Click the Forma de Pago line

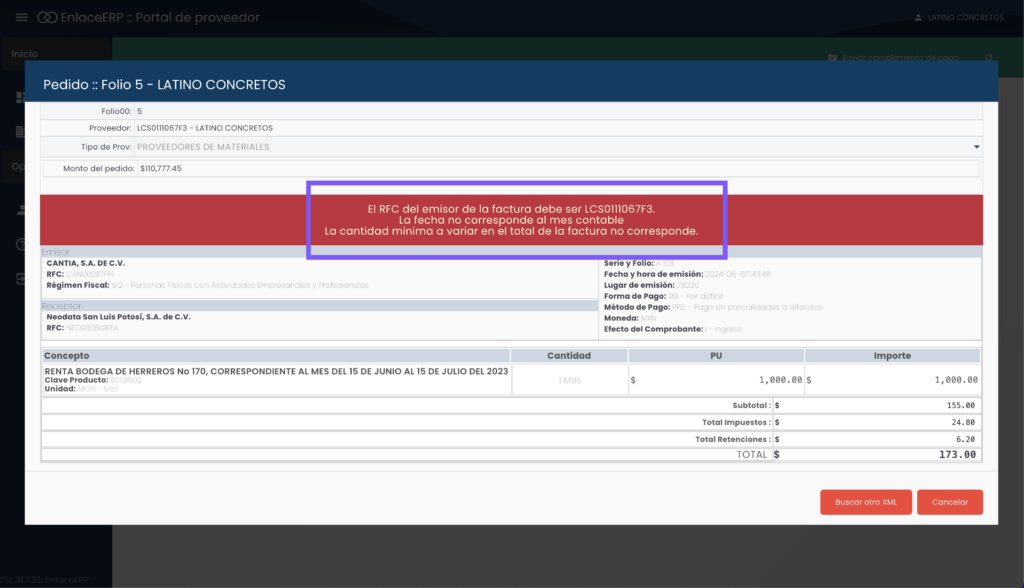coord(664,297)
